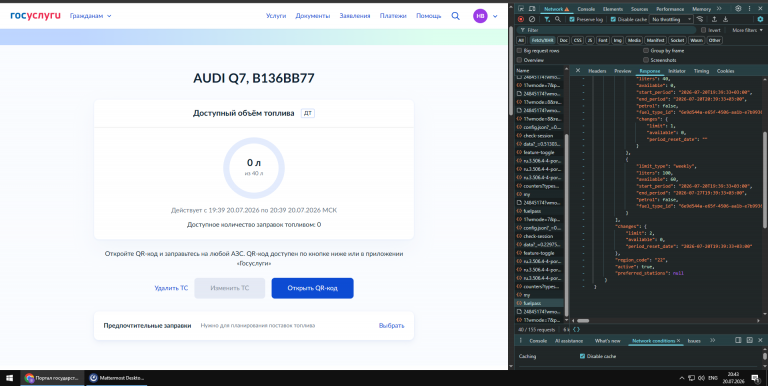
Task: Enable Group by frame checkbox
Action: point(646,50)
